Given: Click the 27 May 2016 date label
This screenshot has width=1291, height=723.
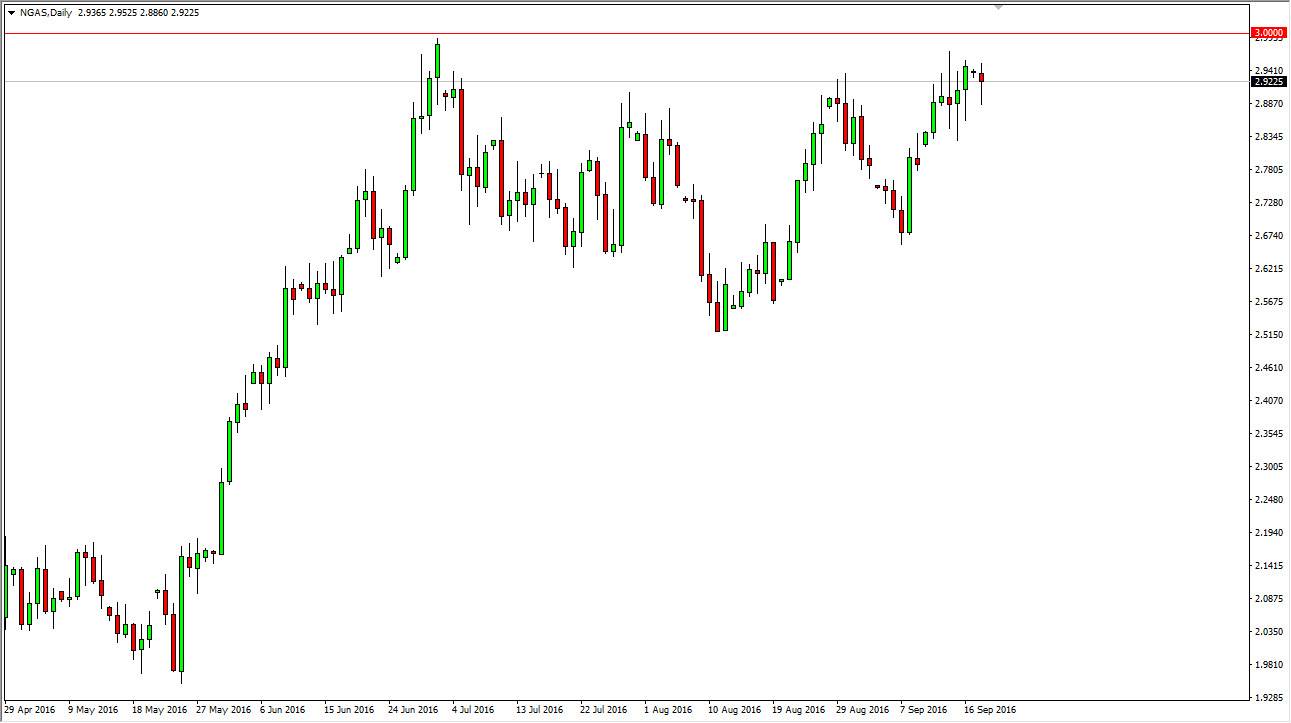Looking at the screenshot, I should (224, 710).
